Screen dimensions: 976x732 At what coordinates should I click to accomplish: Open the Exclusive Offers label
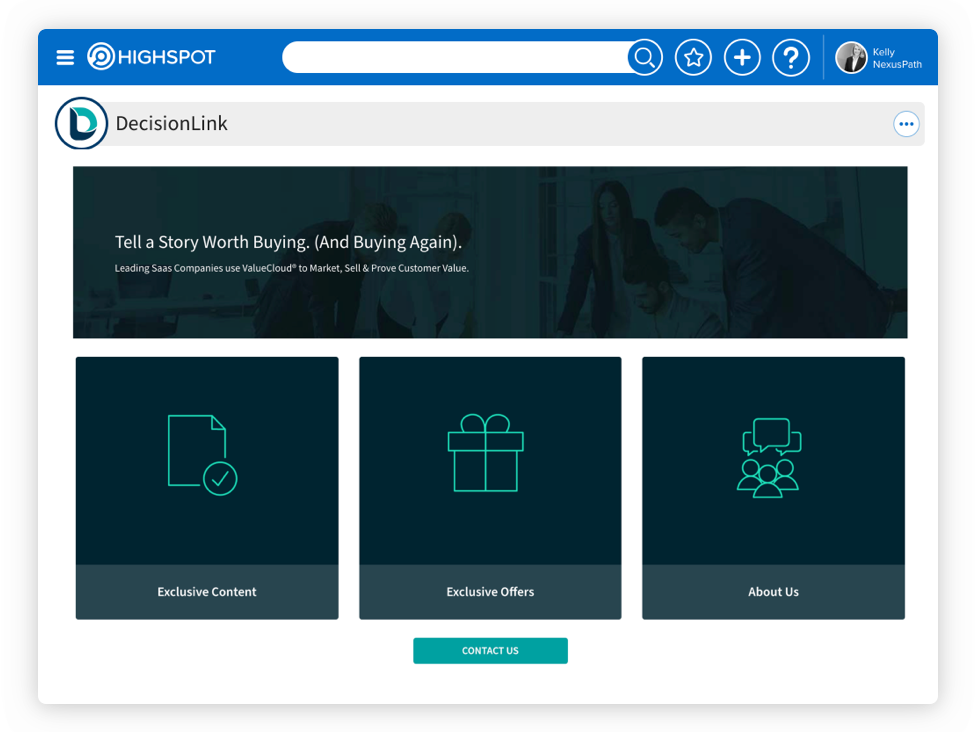(x=490, y=592)
